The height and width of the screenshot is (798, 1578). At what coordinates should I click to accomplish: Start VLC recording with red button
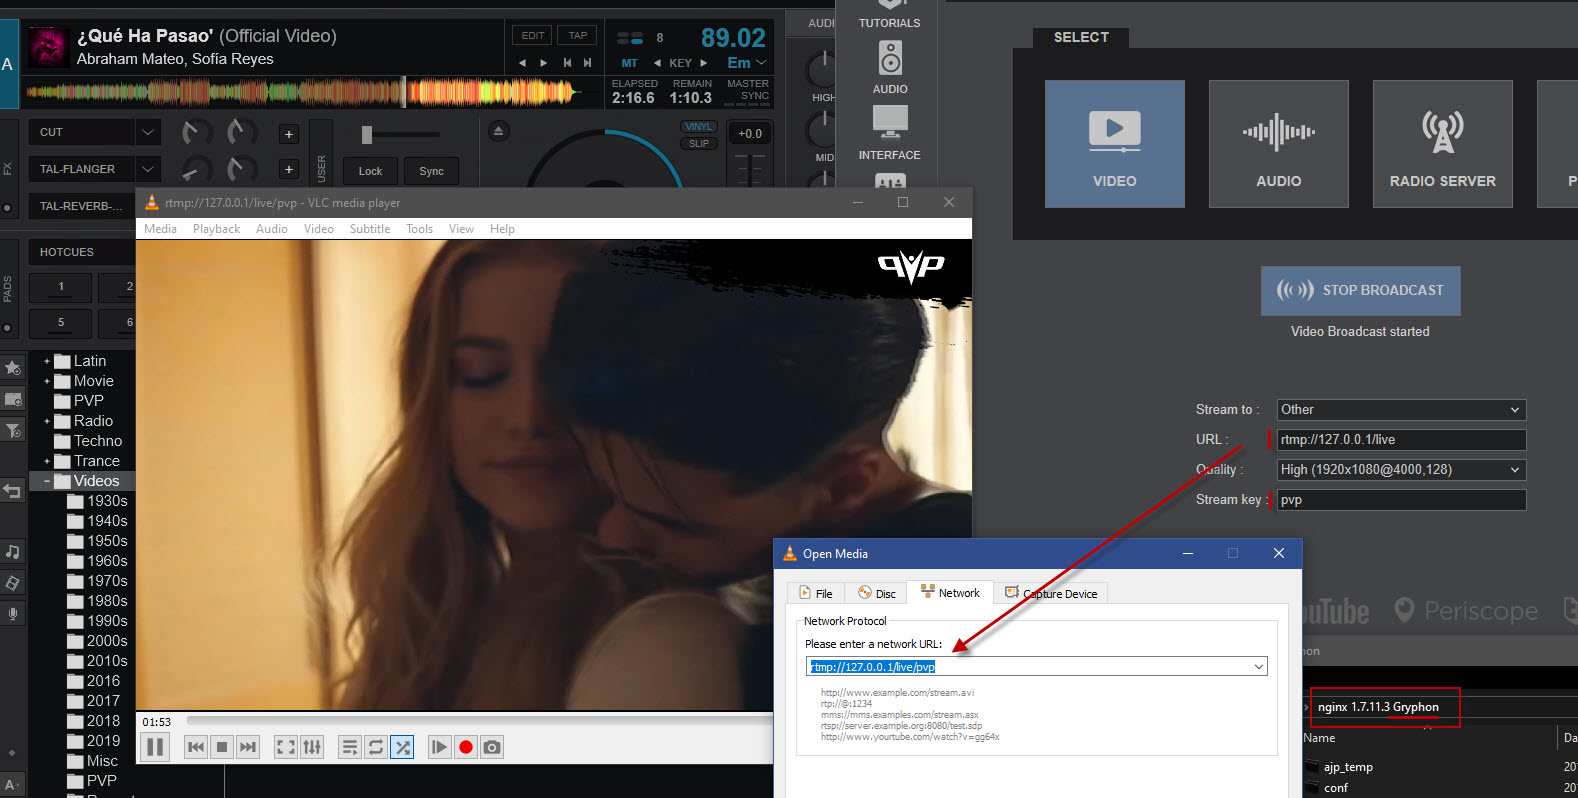click(x=465, y=747)
